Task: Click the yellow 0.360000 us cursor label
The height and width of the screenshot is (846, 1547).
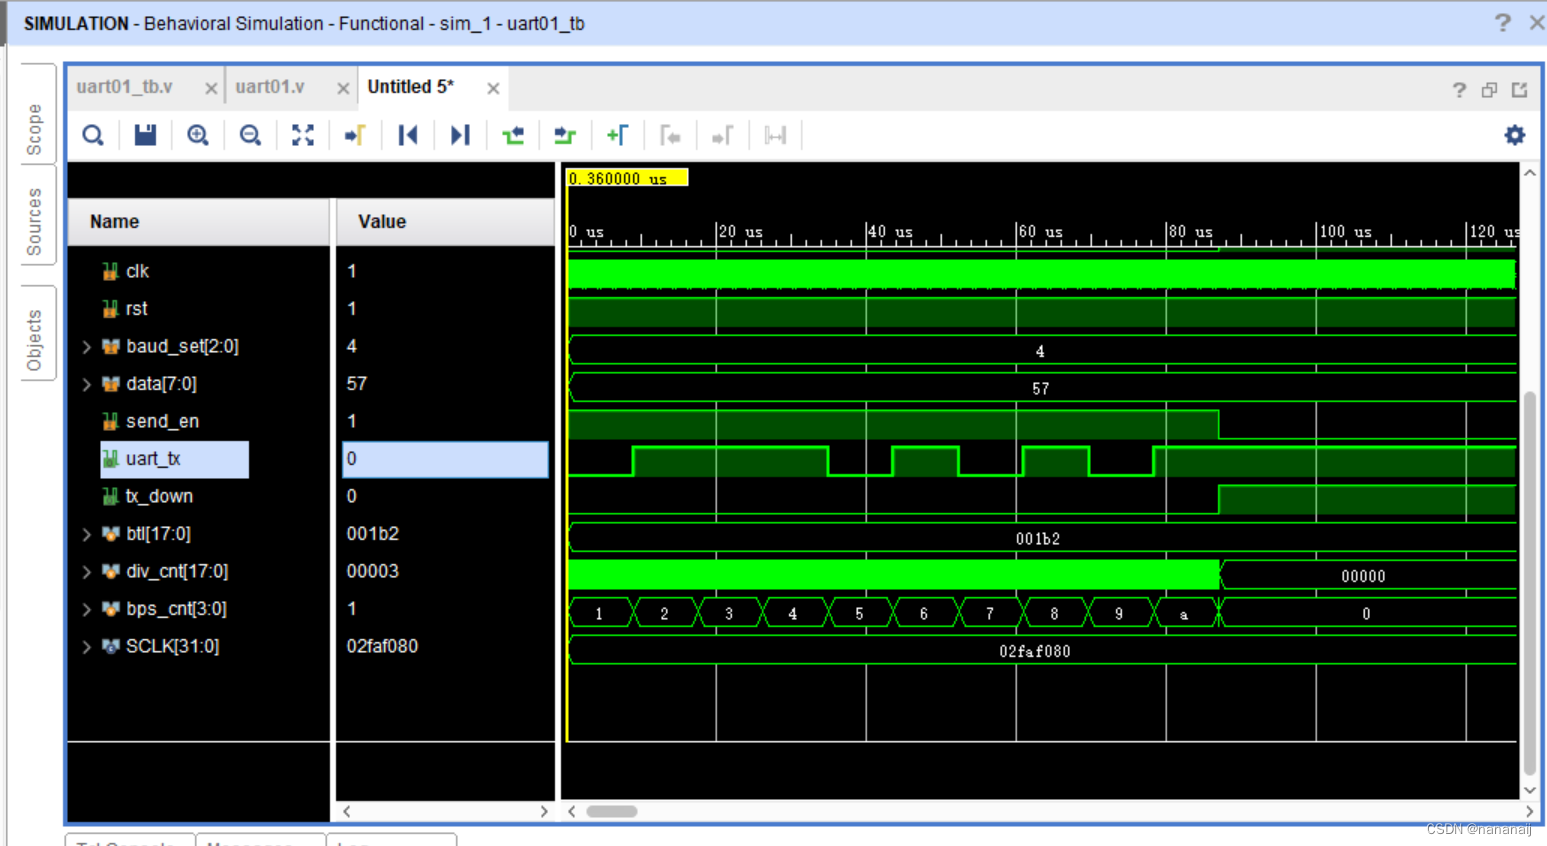Action: click(627, 178)
